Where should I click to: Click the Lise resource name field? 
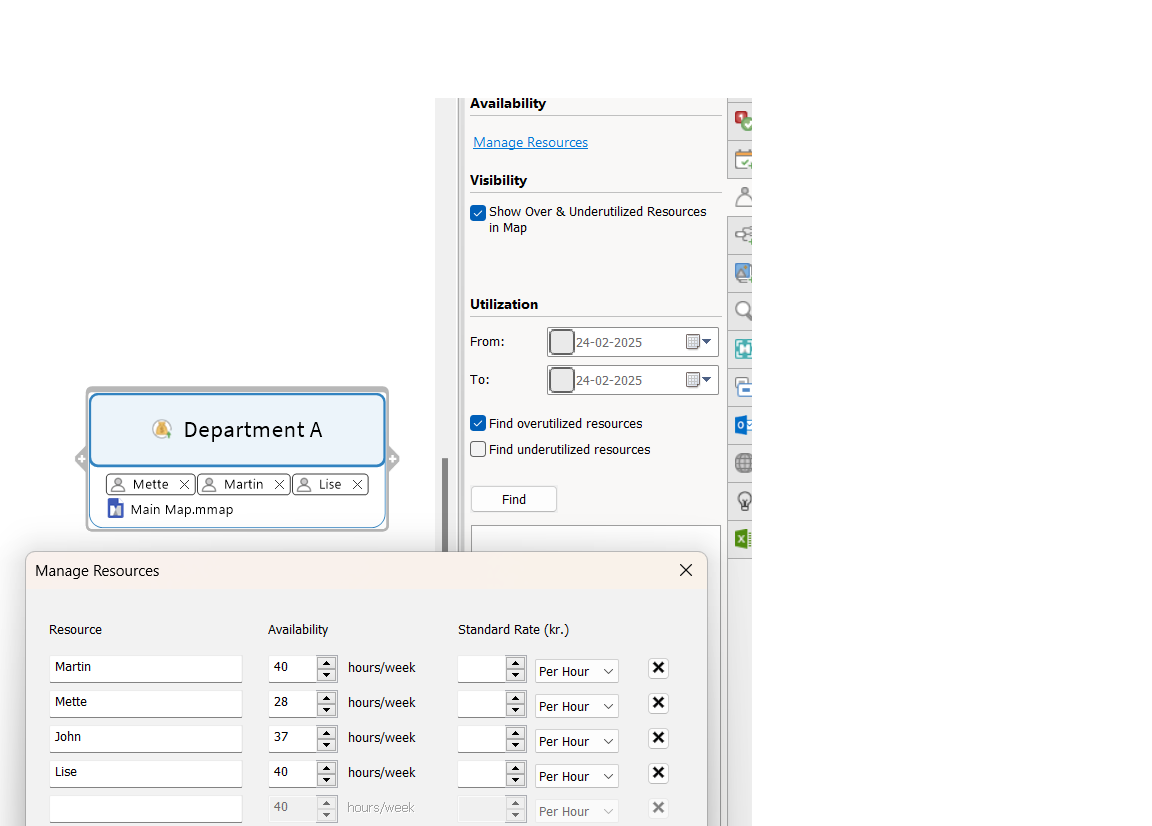(145, 773)
